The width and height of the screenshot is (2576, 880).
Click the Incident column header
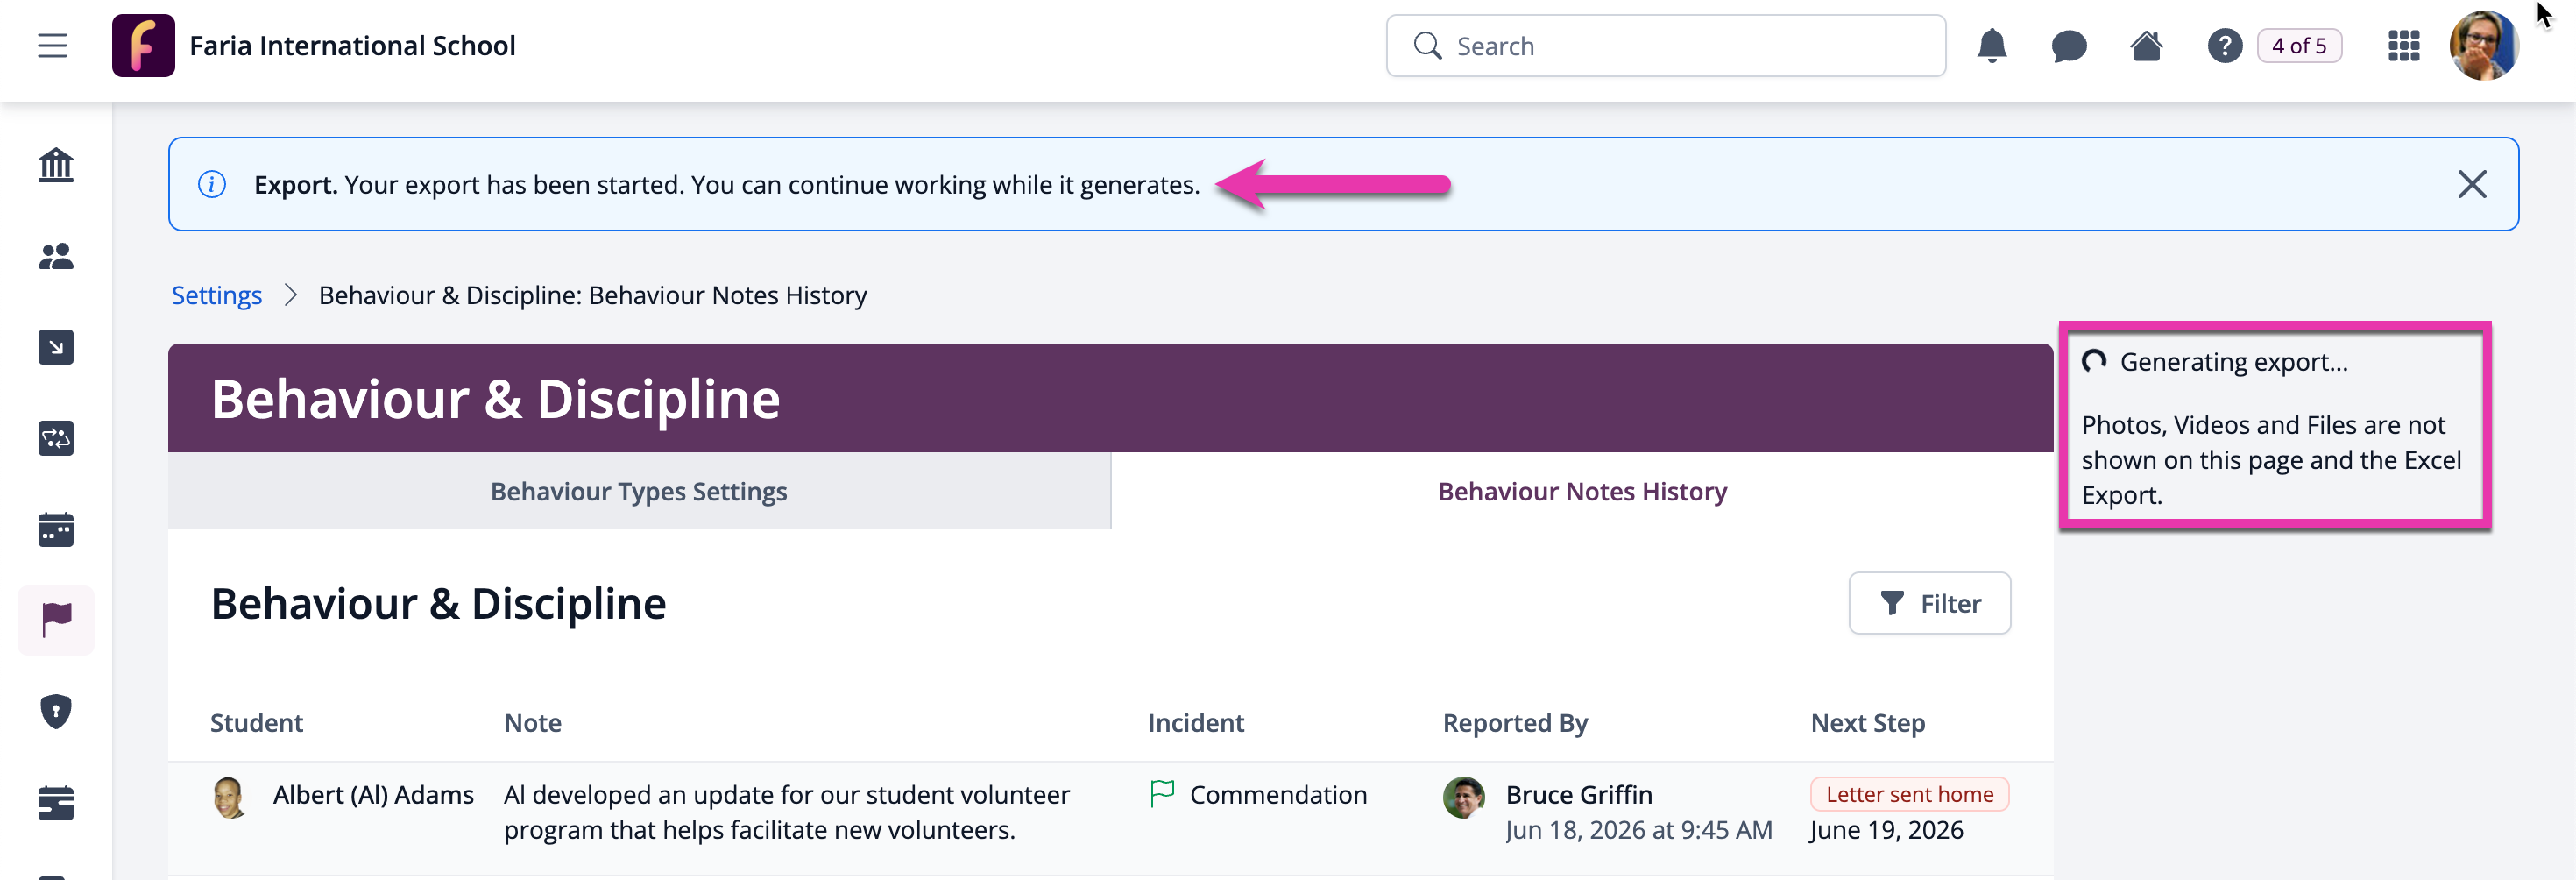pyautogui.click(x=1195, y=723)
